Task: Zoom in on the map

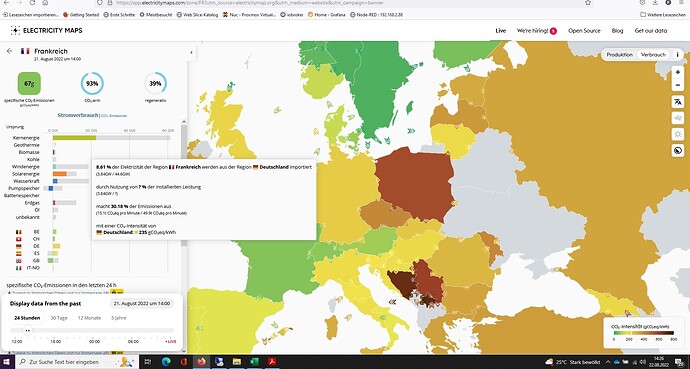Action: click(678, 72)
